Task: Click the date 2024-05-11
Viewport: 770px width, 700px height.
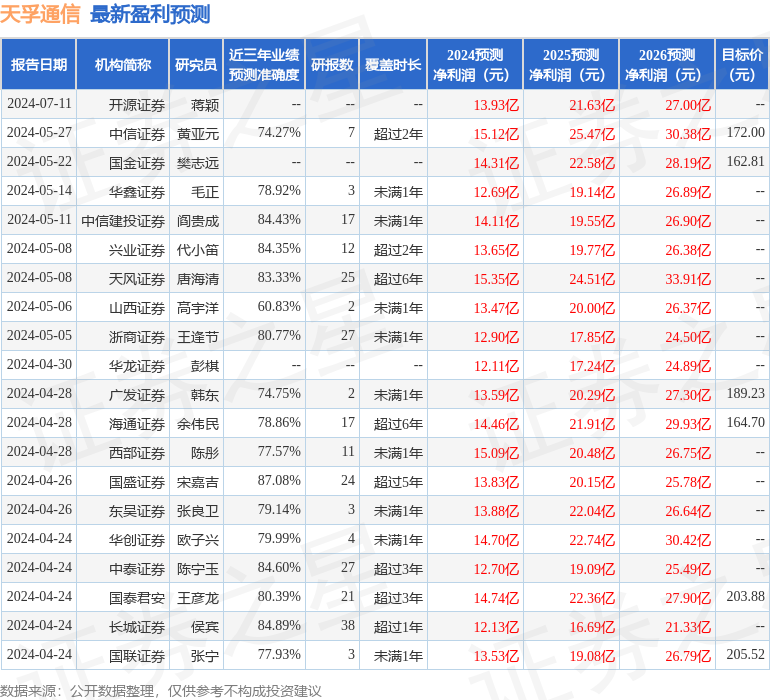Action: tap(39, 220)
